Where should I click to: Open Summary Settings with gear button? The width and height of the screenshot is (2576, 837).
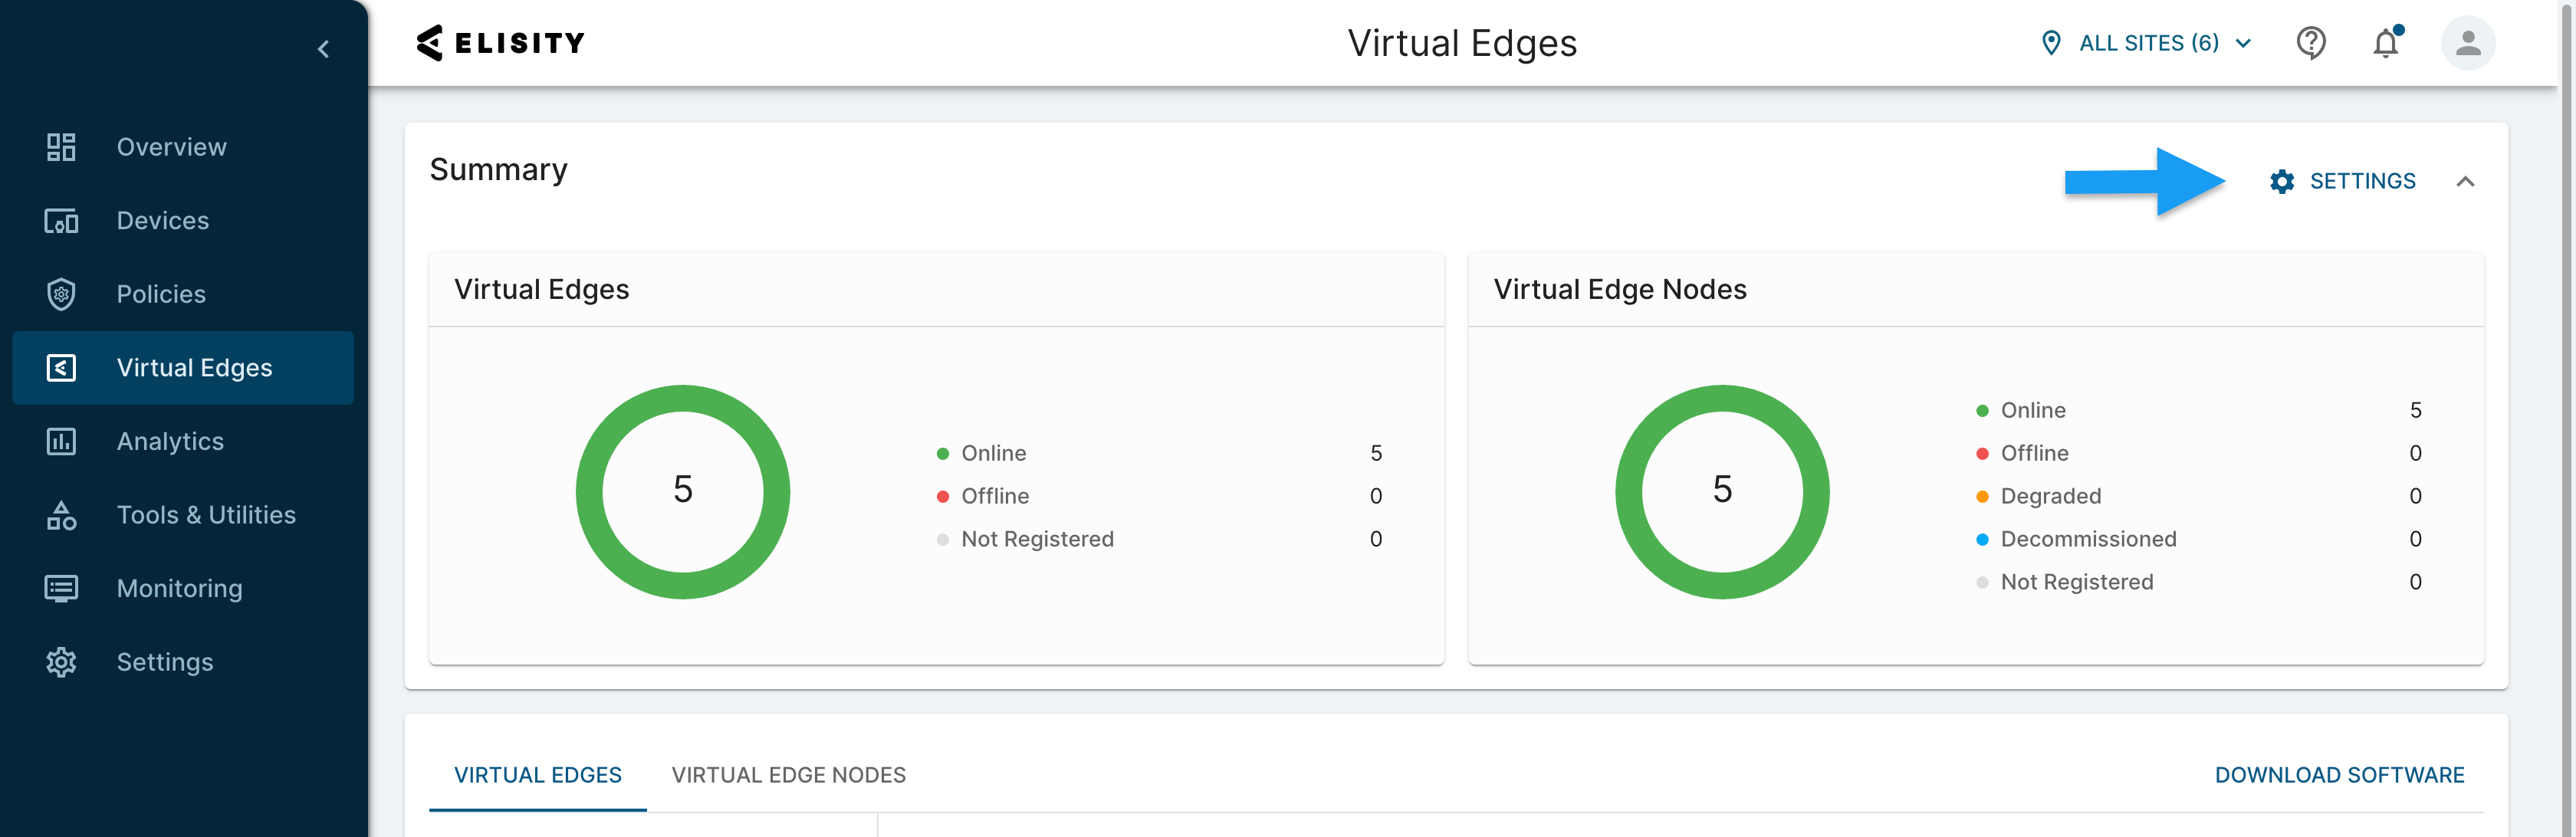tap(2342, 181)
